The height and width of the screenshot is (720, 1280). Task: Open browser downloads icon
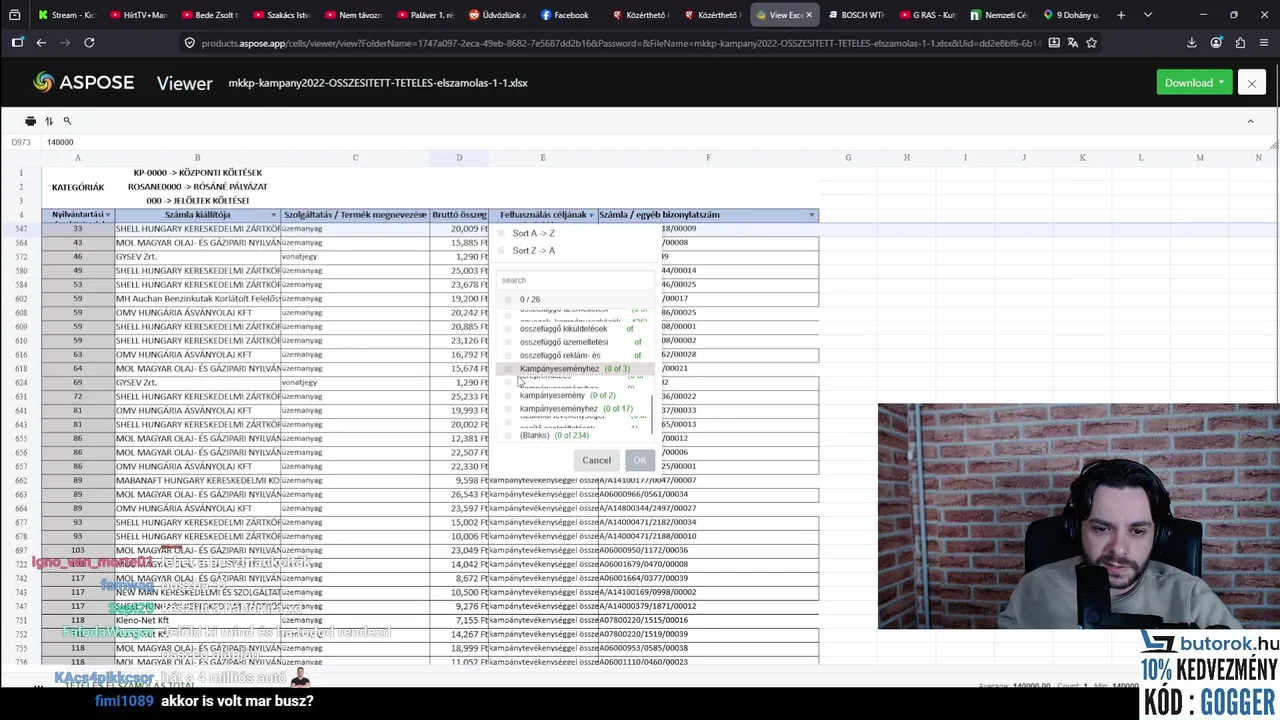tap(1191, 43)
